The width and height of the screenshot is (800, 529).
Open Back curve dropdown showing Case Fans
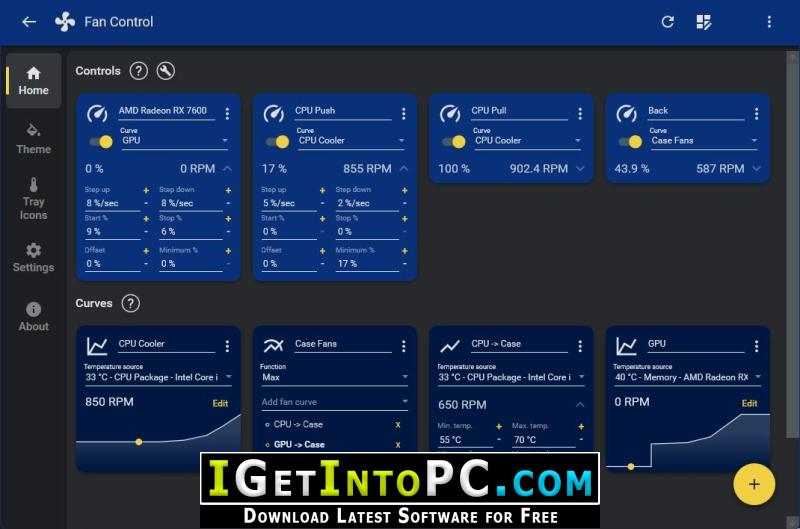click(704, 140)
